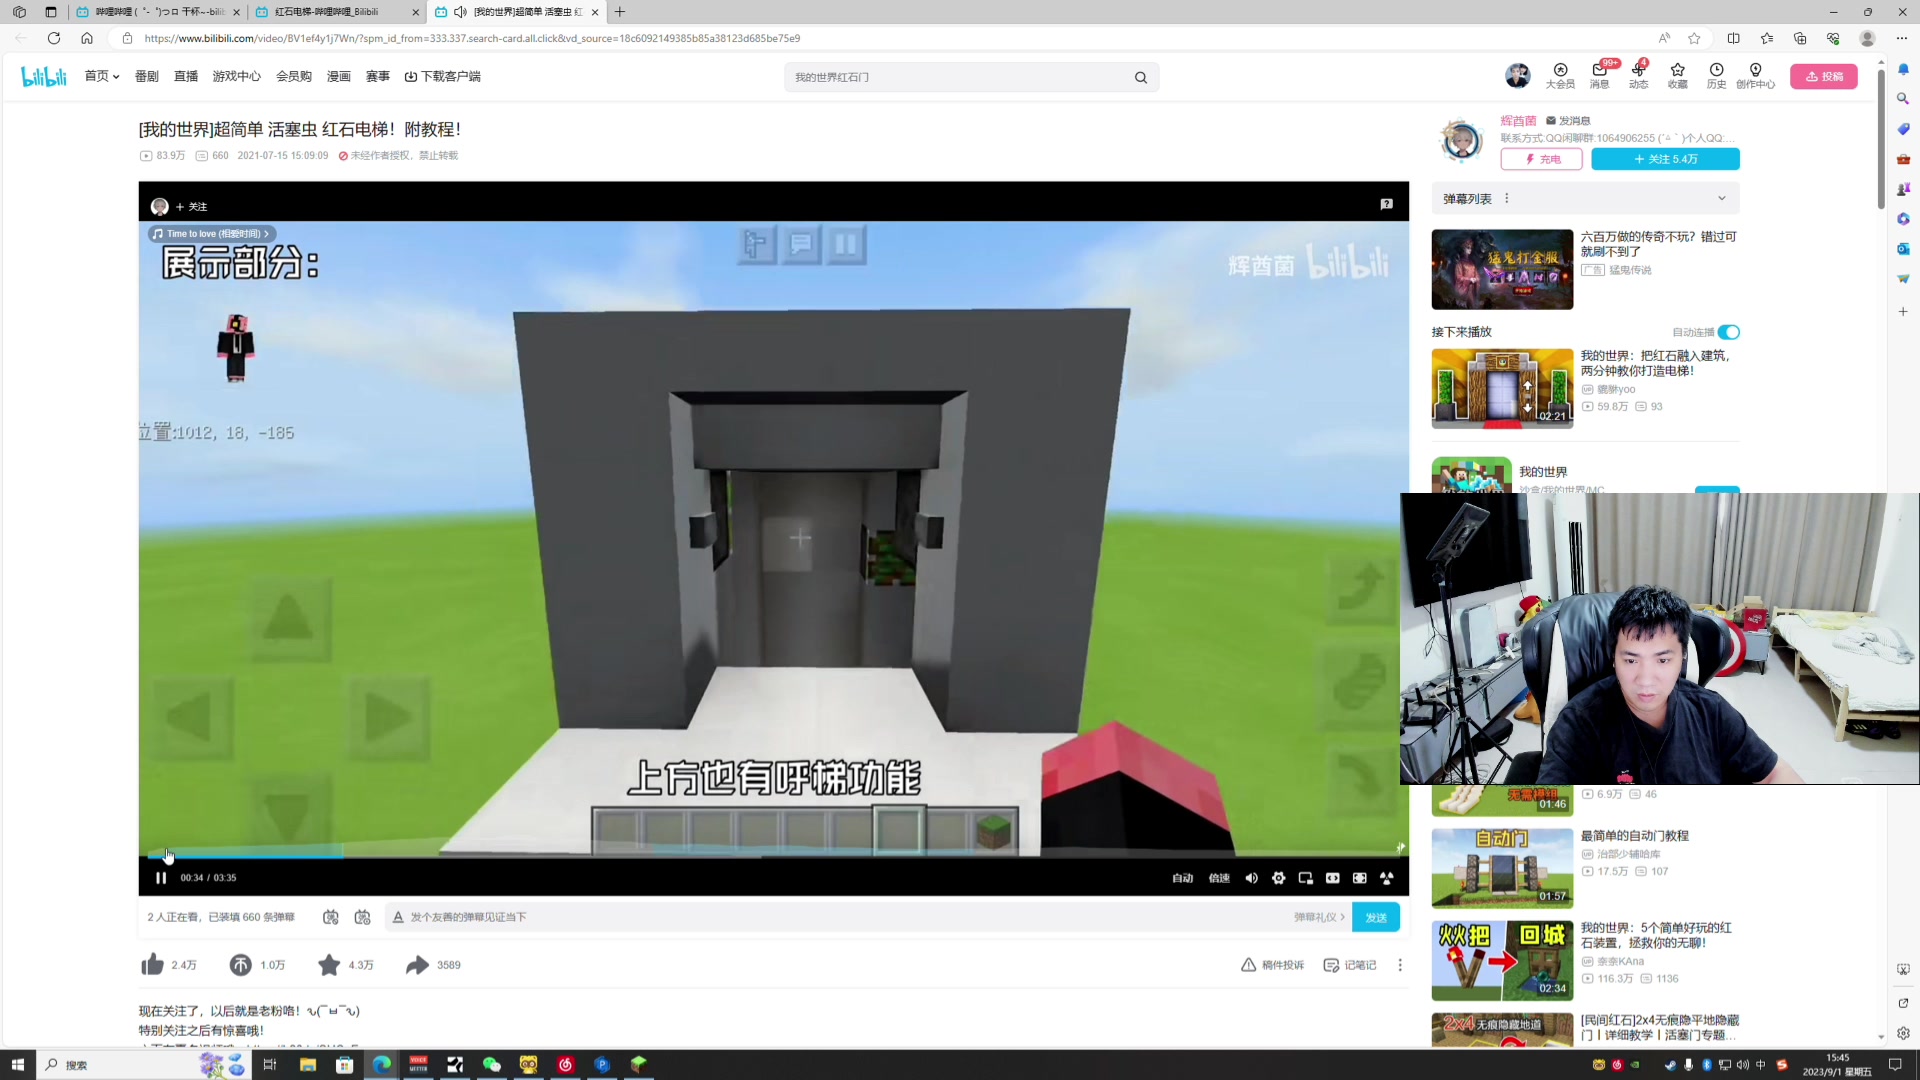
Task: Click the 发送 send button
Action: click(1376, 917)
